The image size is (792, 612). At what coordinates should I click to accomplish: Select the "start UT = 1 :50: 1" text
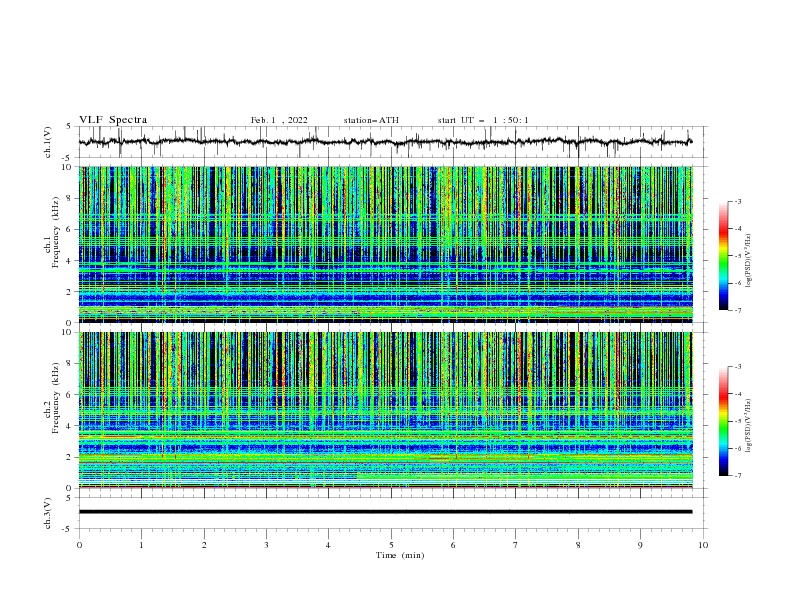point(483,120)
